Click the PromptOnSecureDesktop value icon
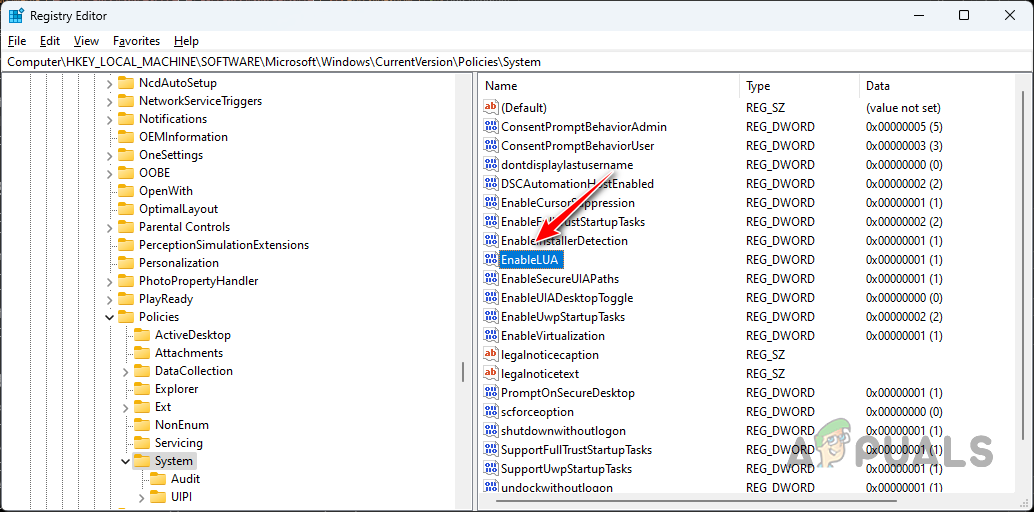This screenshot has width=1034, height=512. pos(491,393)
